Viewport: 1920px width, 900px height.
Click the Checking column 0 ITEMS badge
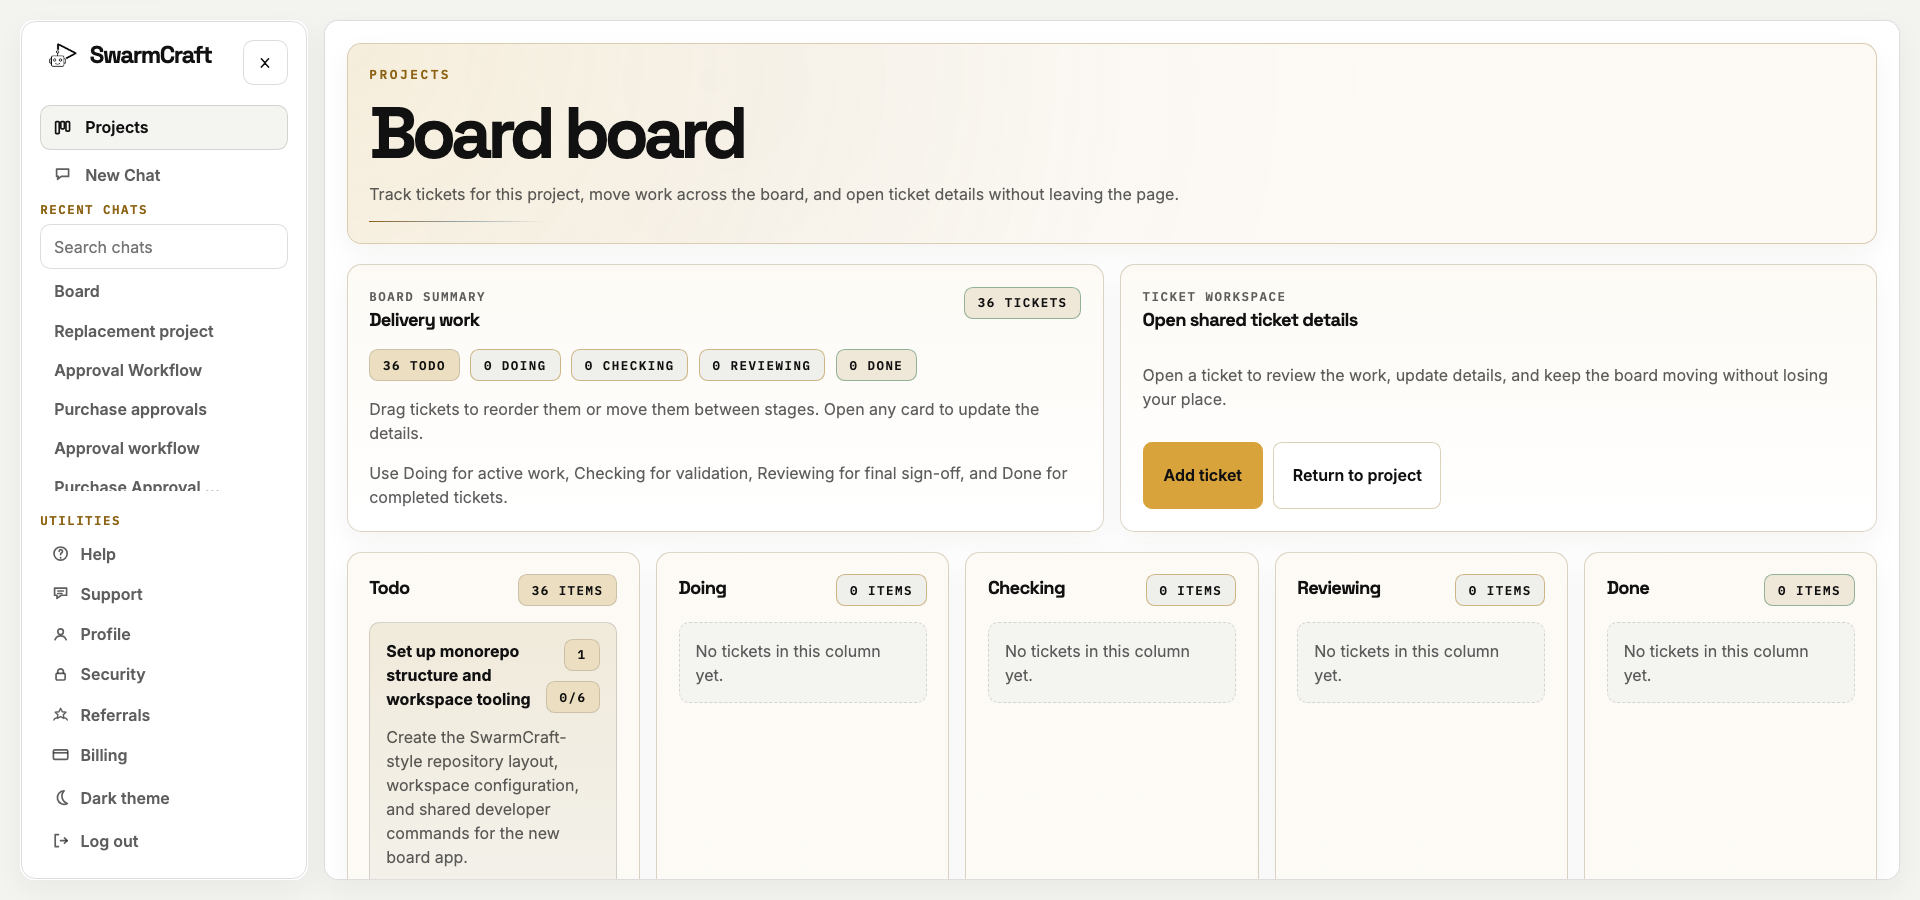(1190, 591)
